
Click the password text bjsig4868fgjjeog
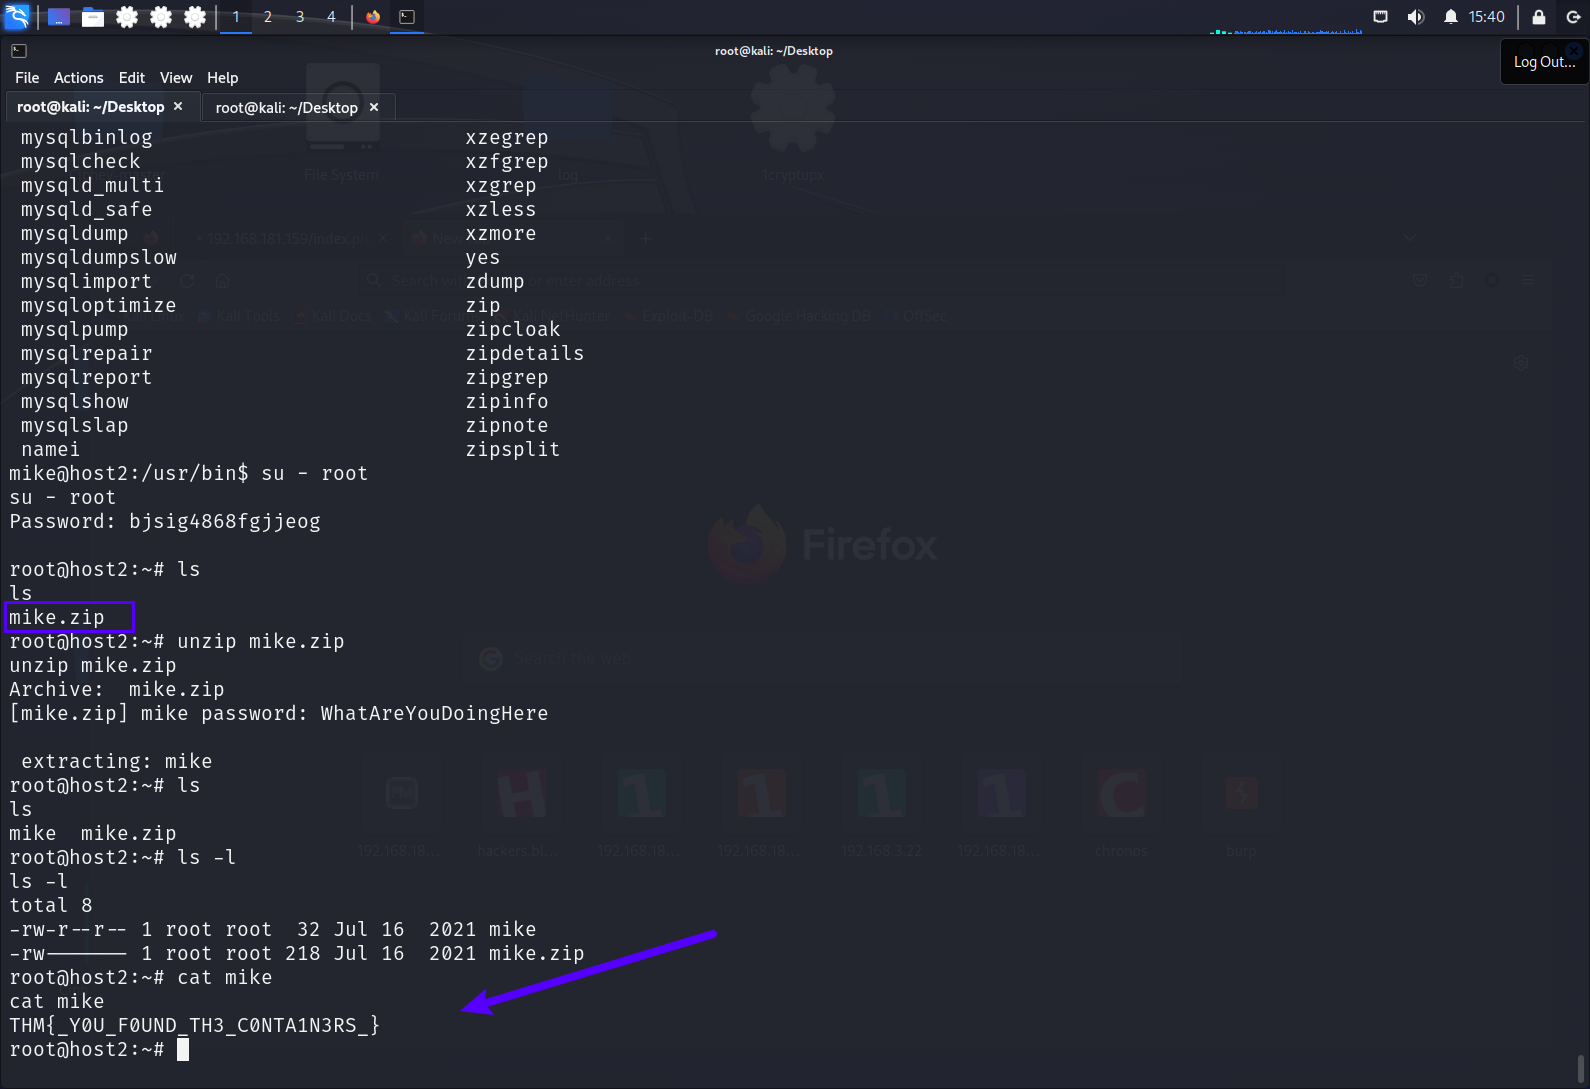click(225, 521)
